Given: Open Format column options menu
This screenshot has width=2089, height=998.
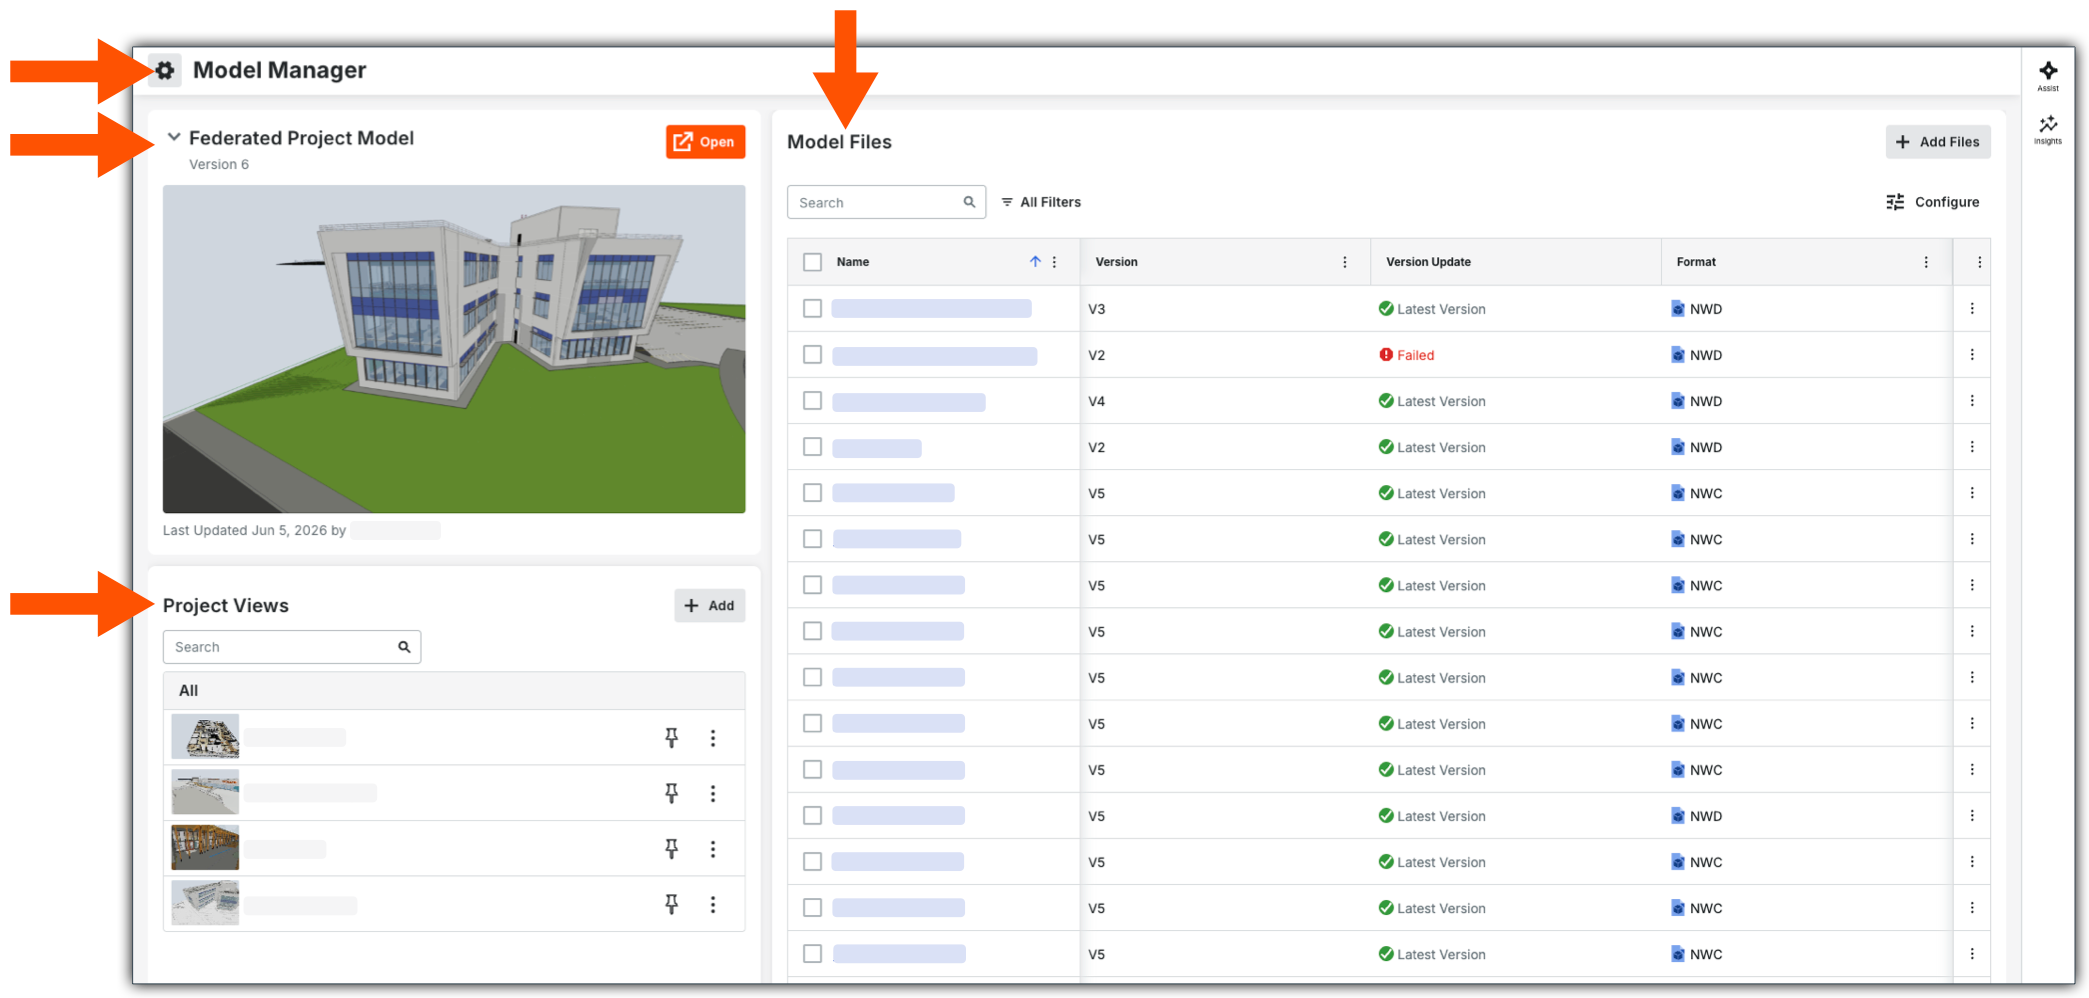Looking at the screenshot, I should tap(1926, 262).
